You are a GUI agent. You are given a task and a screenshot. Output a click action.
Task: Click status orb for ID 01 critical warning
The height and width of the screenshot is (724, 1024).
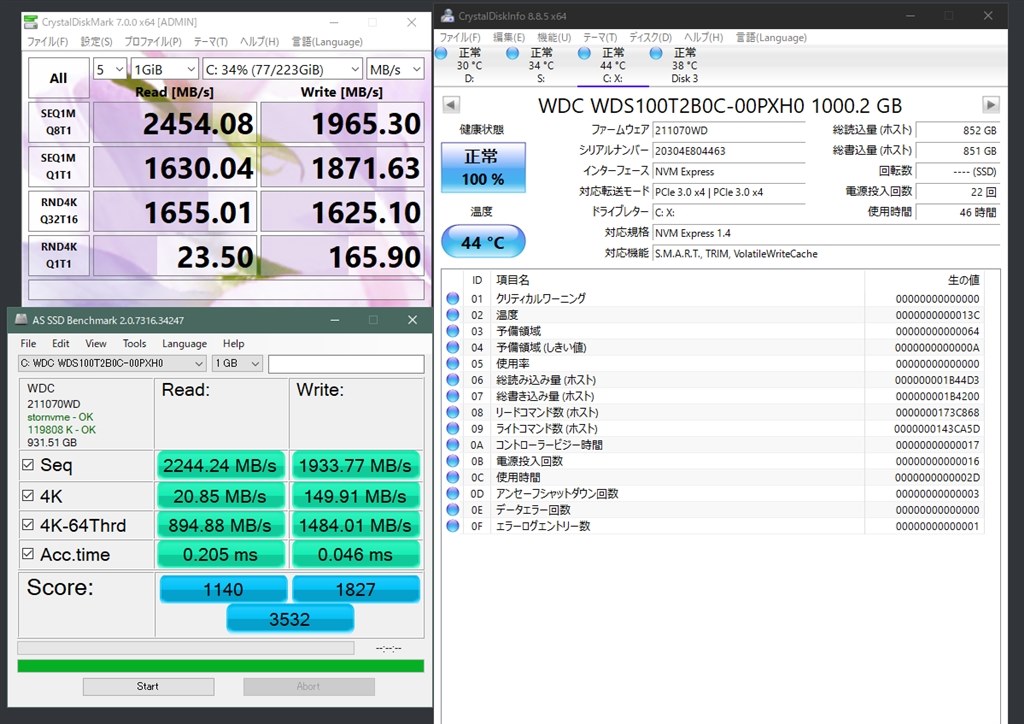pyautogui.click(x=453, y=298)
